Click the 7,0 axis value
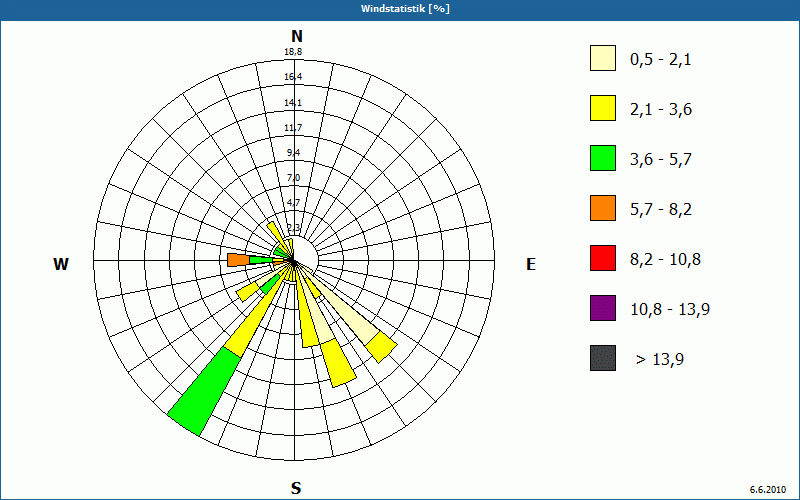The width and height of the screenshot is (800, 500). coord(293,178)
